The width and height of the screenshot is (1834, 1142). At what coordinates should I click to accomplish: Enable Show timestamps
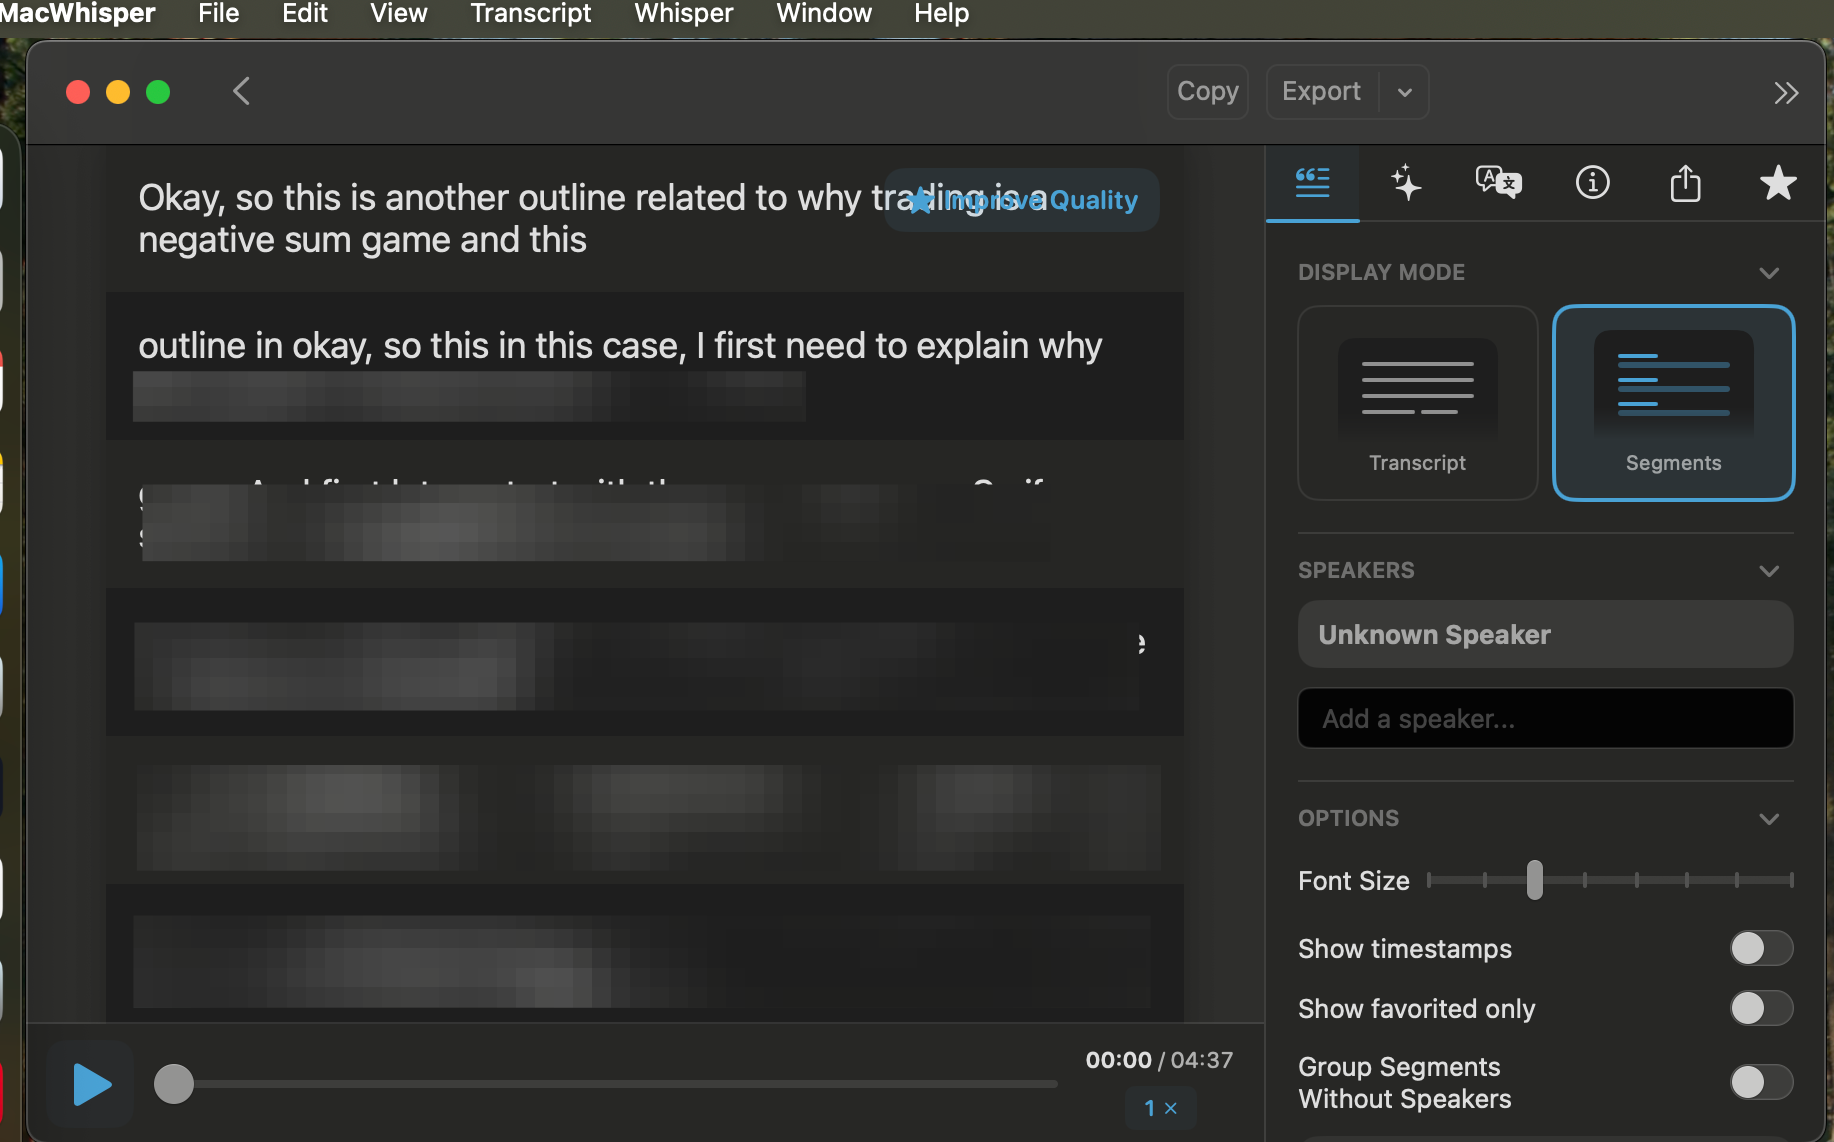tap(1760, 948)
